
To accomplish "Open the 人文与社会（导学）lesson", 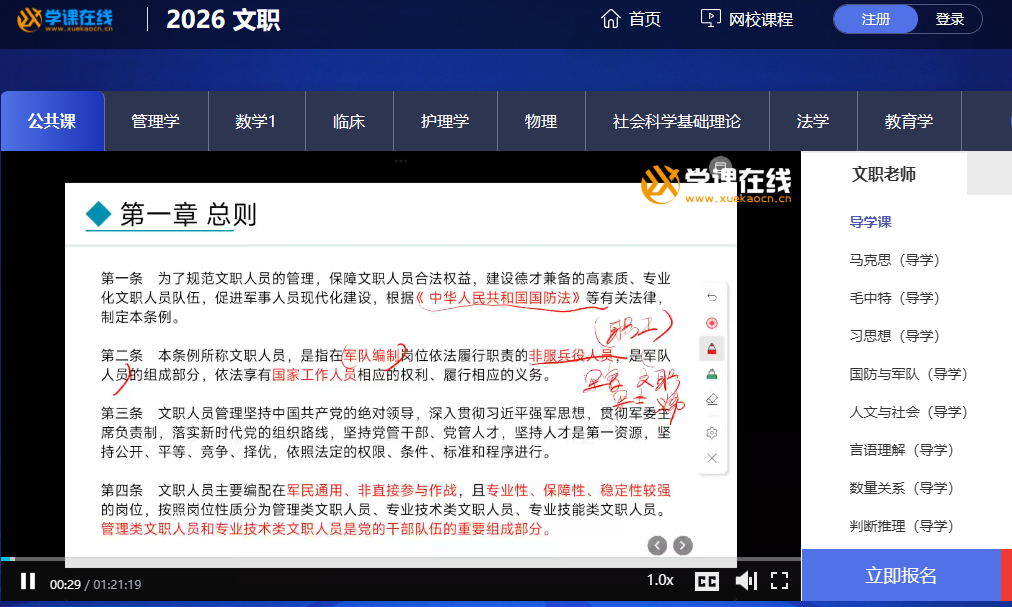I will (x=909, y=412).
